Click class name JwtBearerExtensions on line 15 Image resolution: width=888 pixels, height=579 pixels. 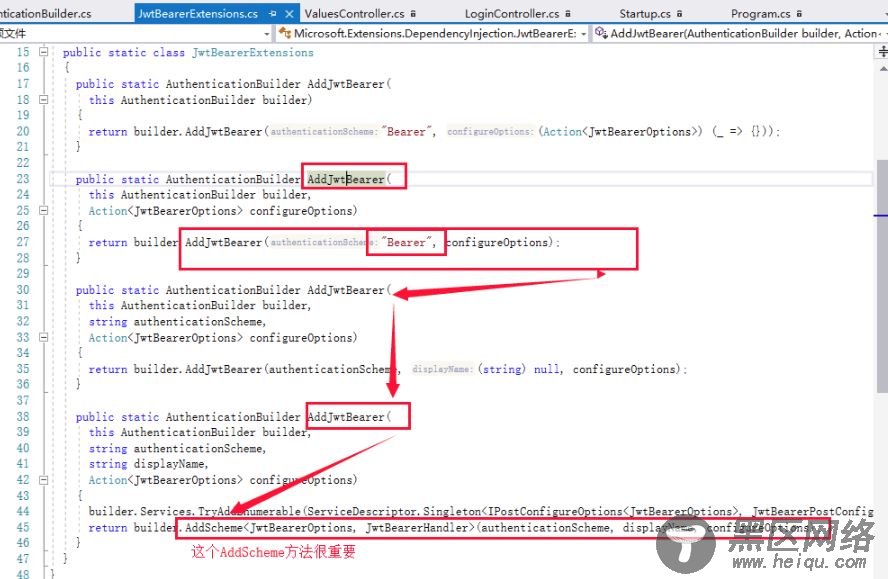pos(253,52)
